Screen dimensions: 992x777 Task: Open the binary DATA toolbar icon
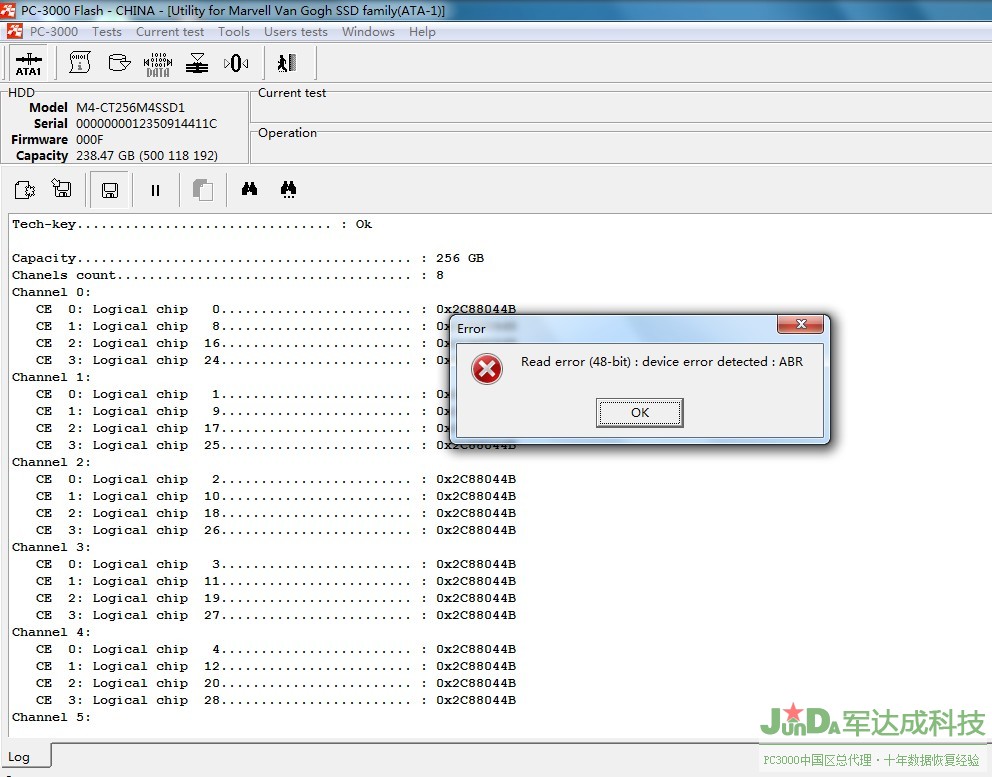click(158, 64)
